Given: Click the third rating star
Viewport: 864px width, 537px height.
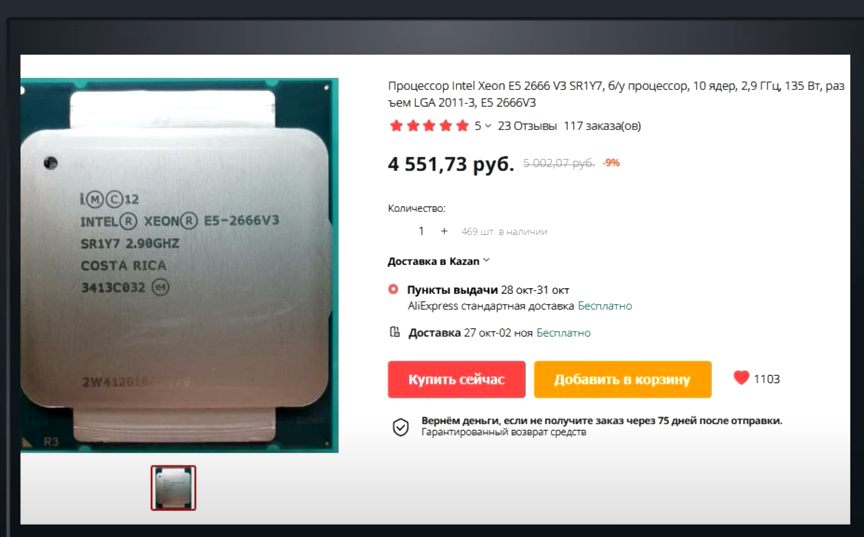Looking at the screenshot, I should click(x=429, y=126).
